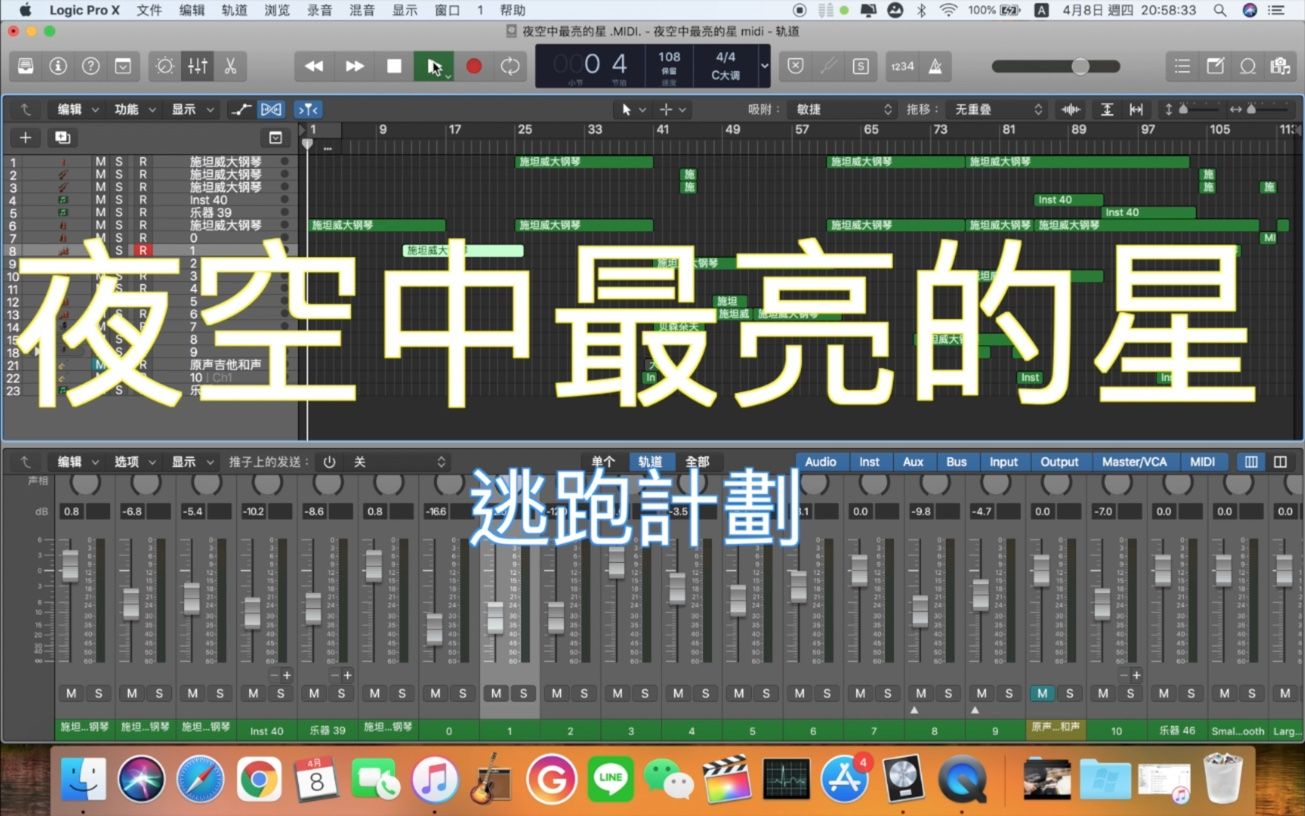Open the Command-click marquee tool menu
The height and width of the screenshot is (816, 1305).
pos(672,109)
